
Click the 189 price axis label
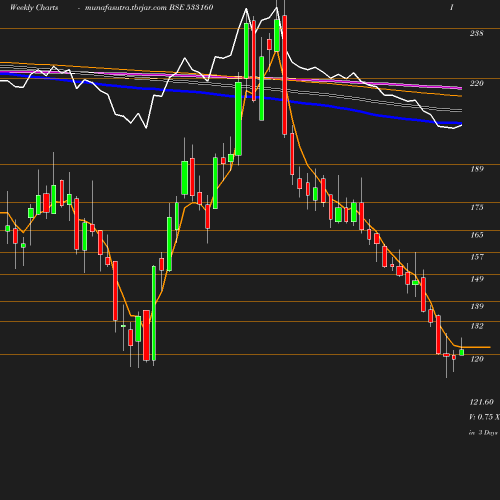pyautogui.click(x=477, y=169)
